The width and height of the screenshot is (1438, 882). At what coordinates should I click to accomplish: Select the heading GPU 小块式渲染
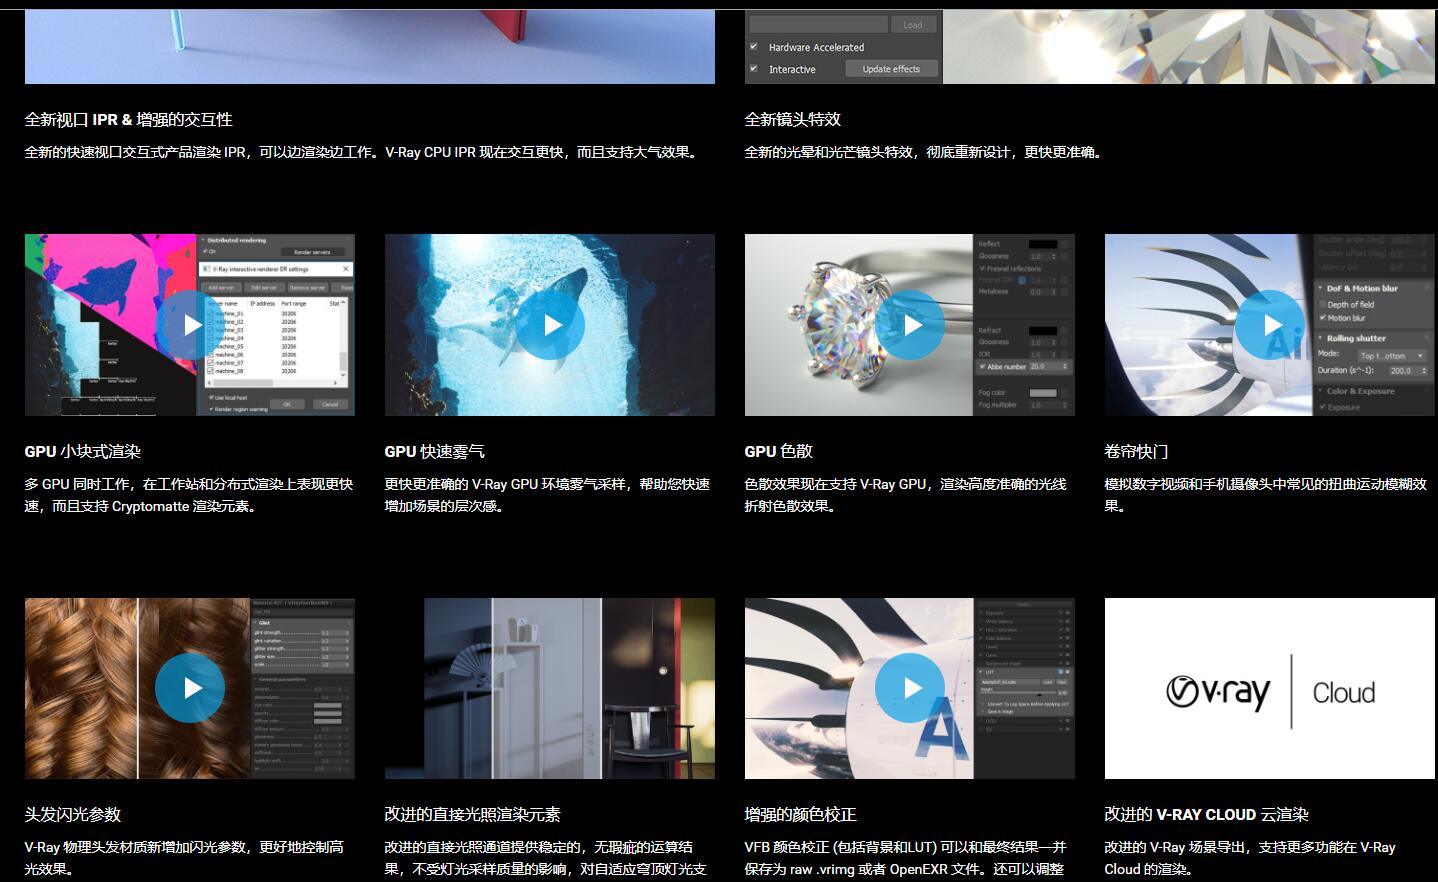click(x=83, y=451)
